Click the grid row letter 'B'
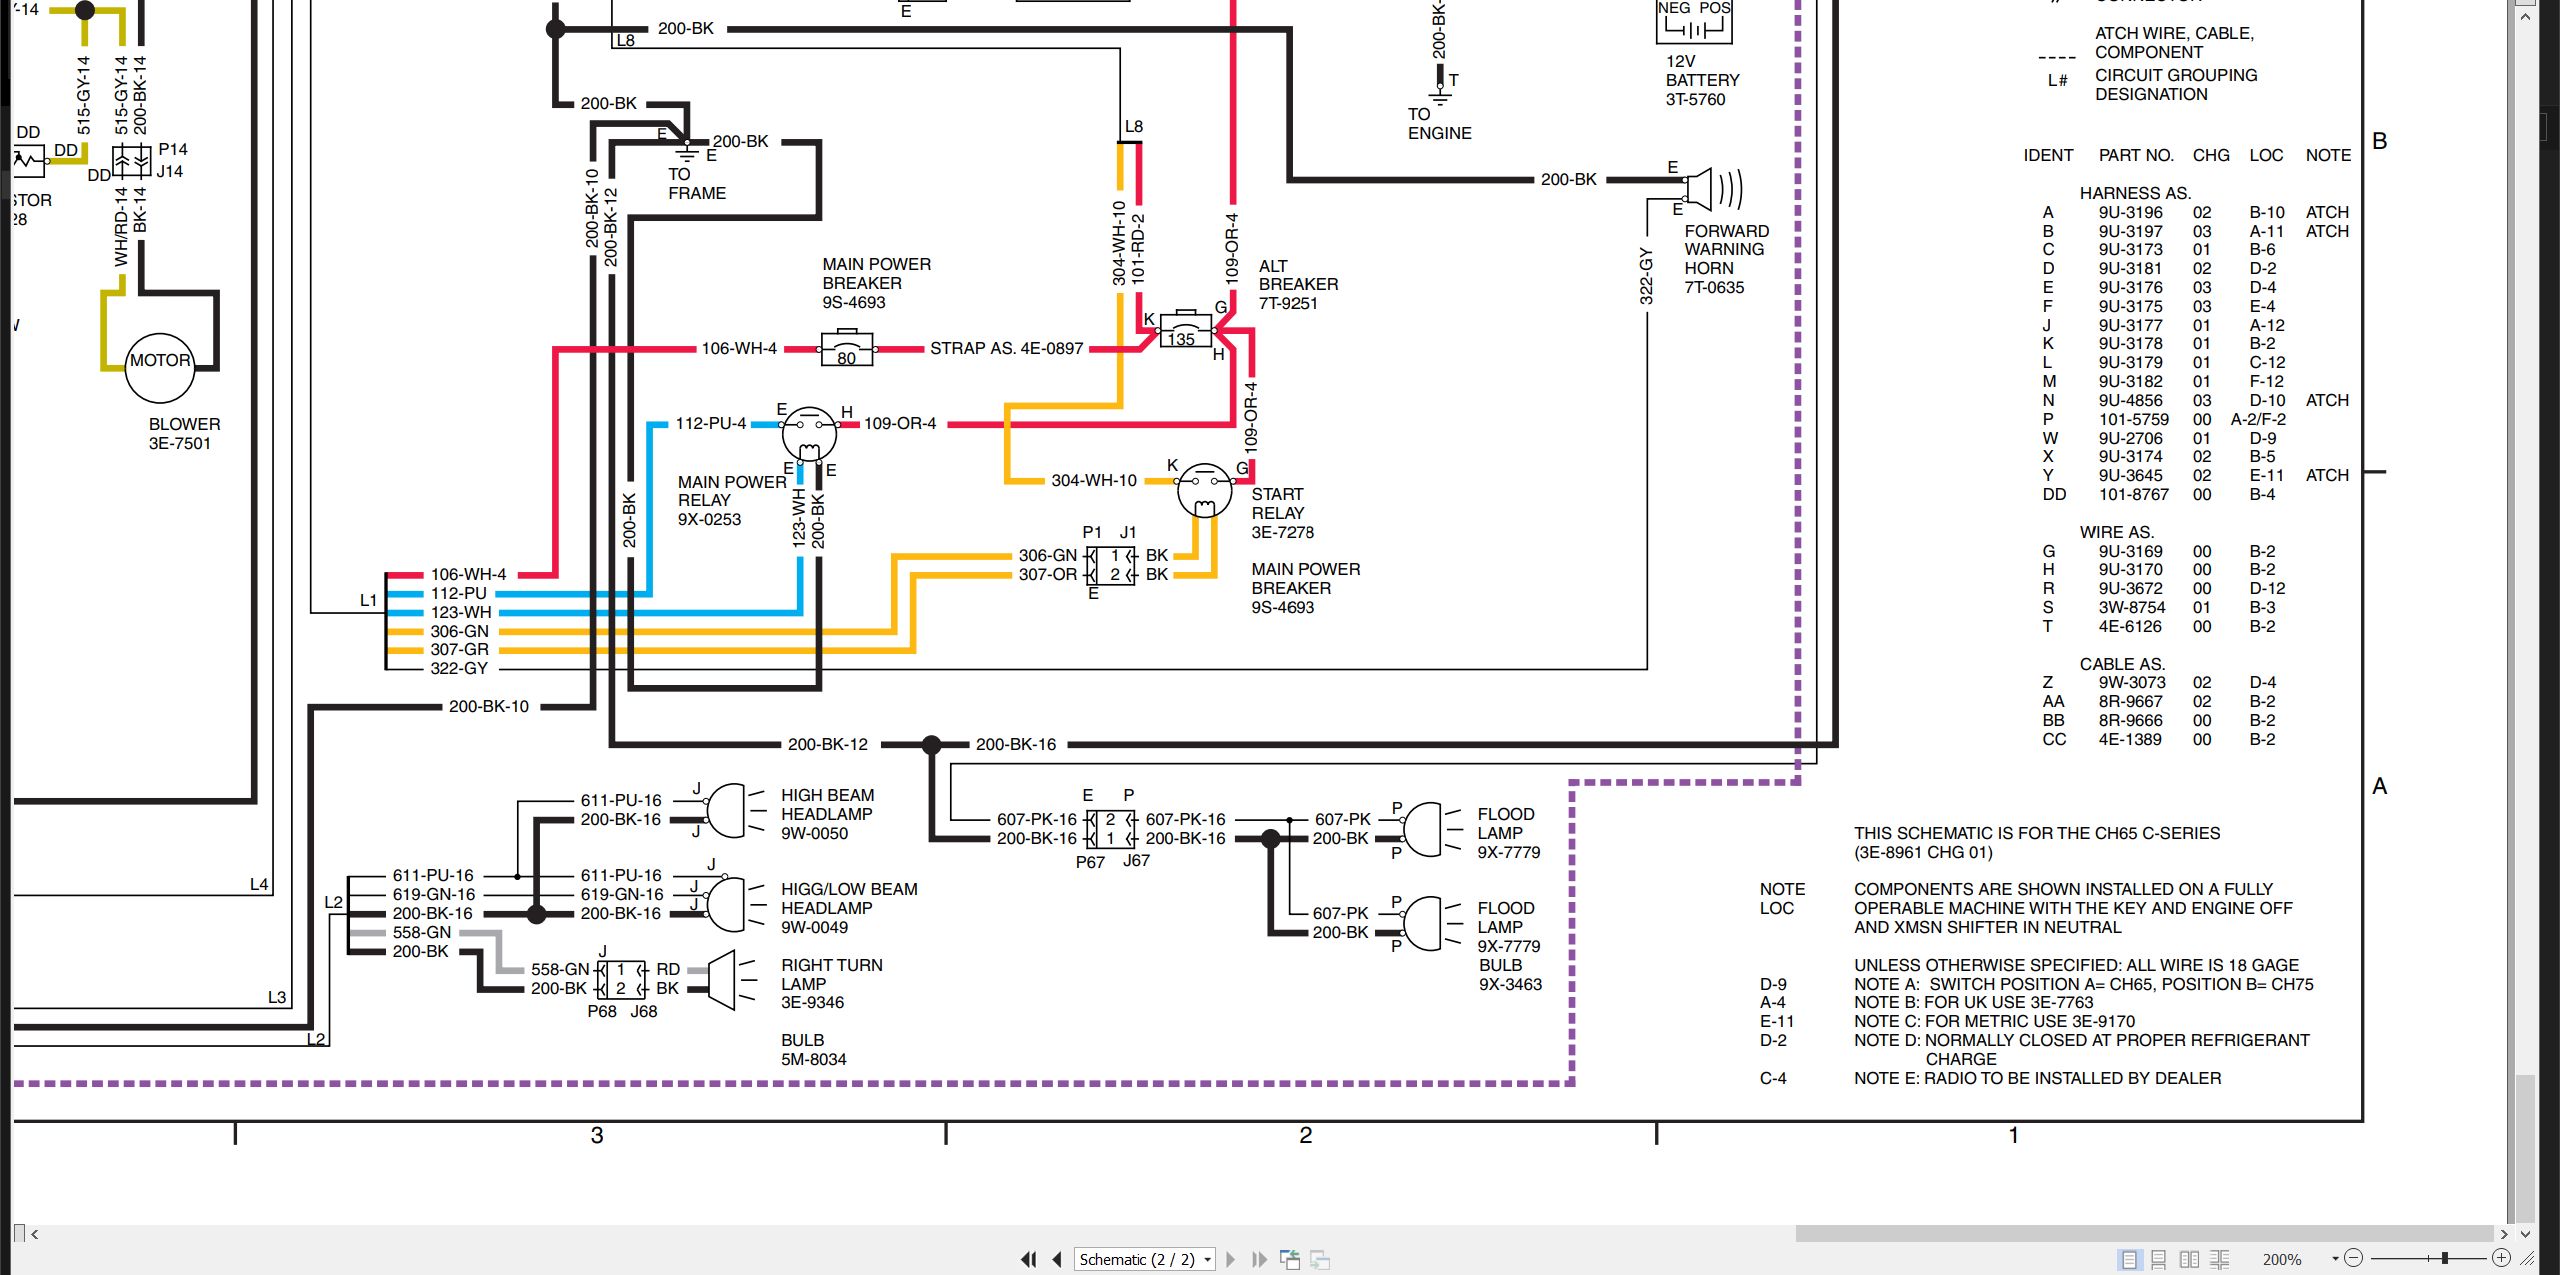2560x1275 pixels. [x=2380, y=141]
